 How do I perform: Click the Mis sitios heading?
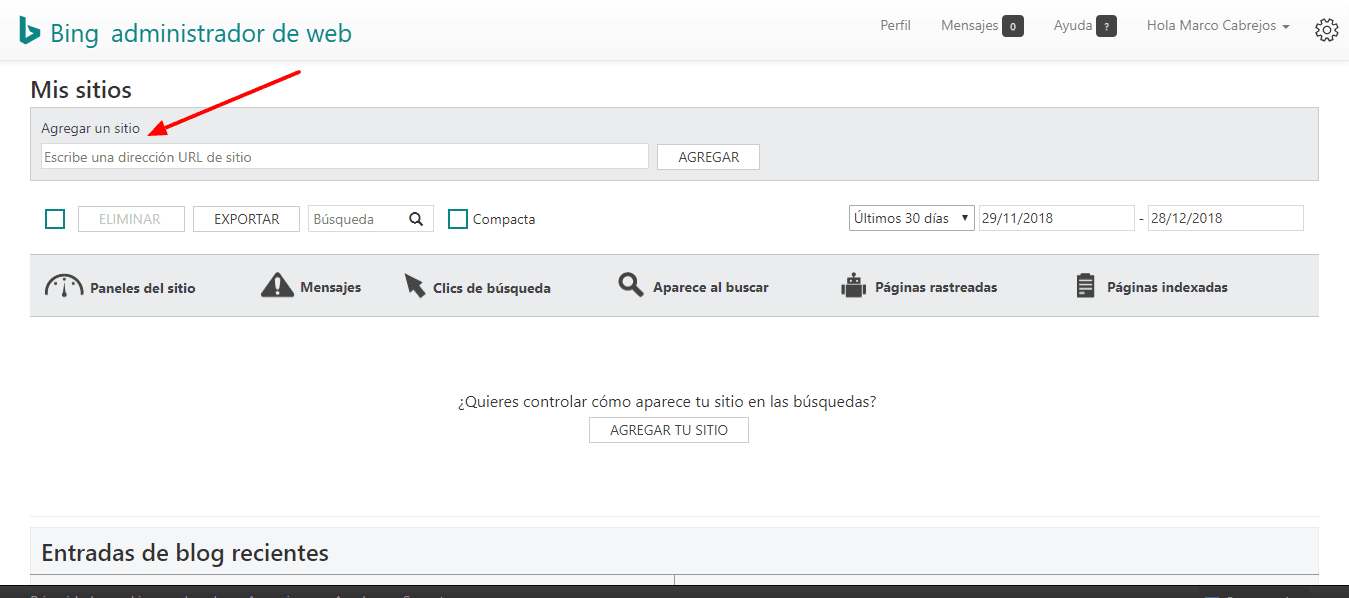81,89
